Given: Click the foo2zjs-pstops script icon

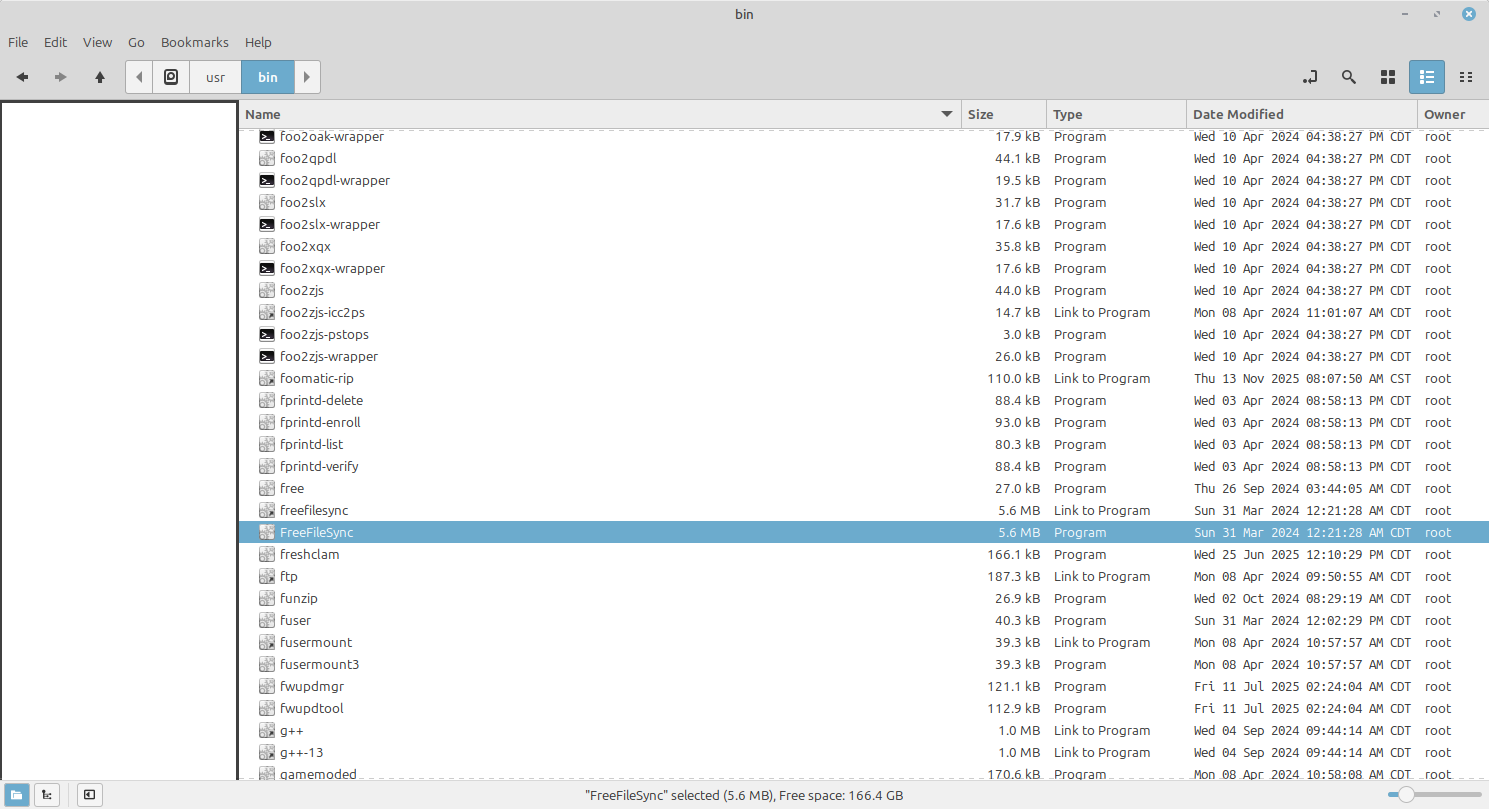Looking at the screenshot, I should 267,334.
